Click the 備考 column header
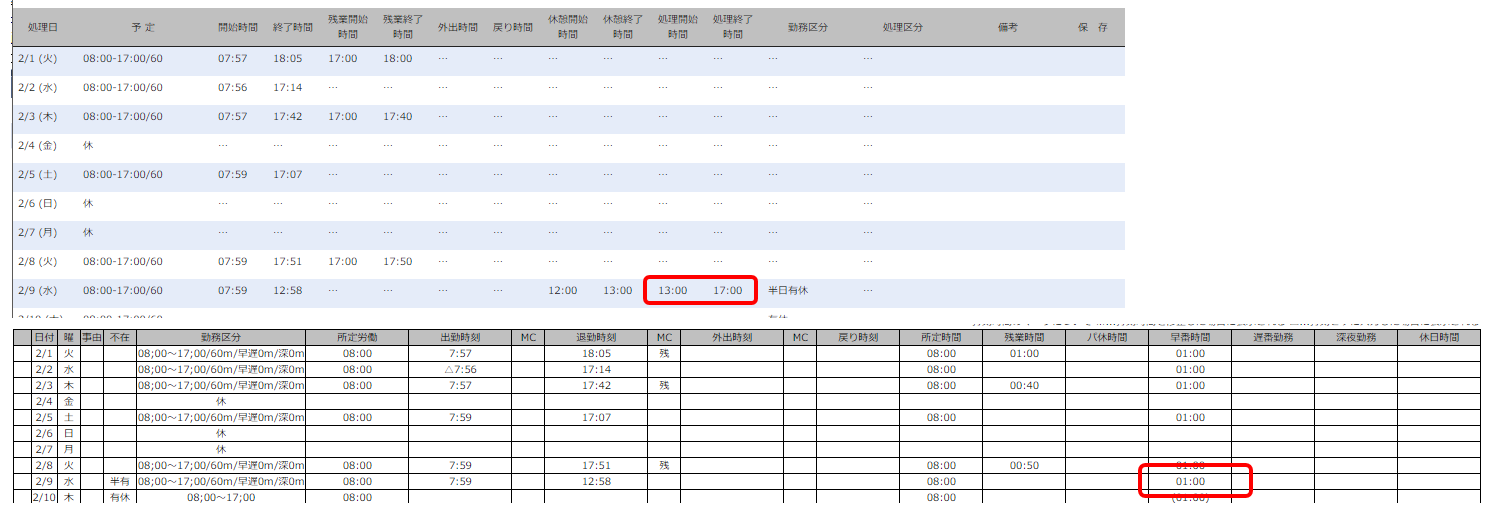This screenshot has height=525, width=1489. [x=1007, y=28]
